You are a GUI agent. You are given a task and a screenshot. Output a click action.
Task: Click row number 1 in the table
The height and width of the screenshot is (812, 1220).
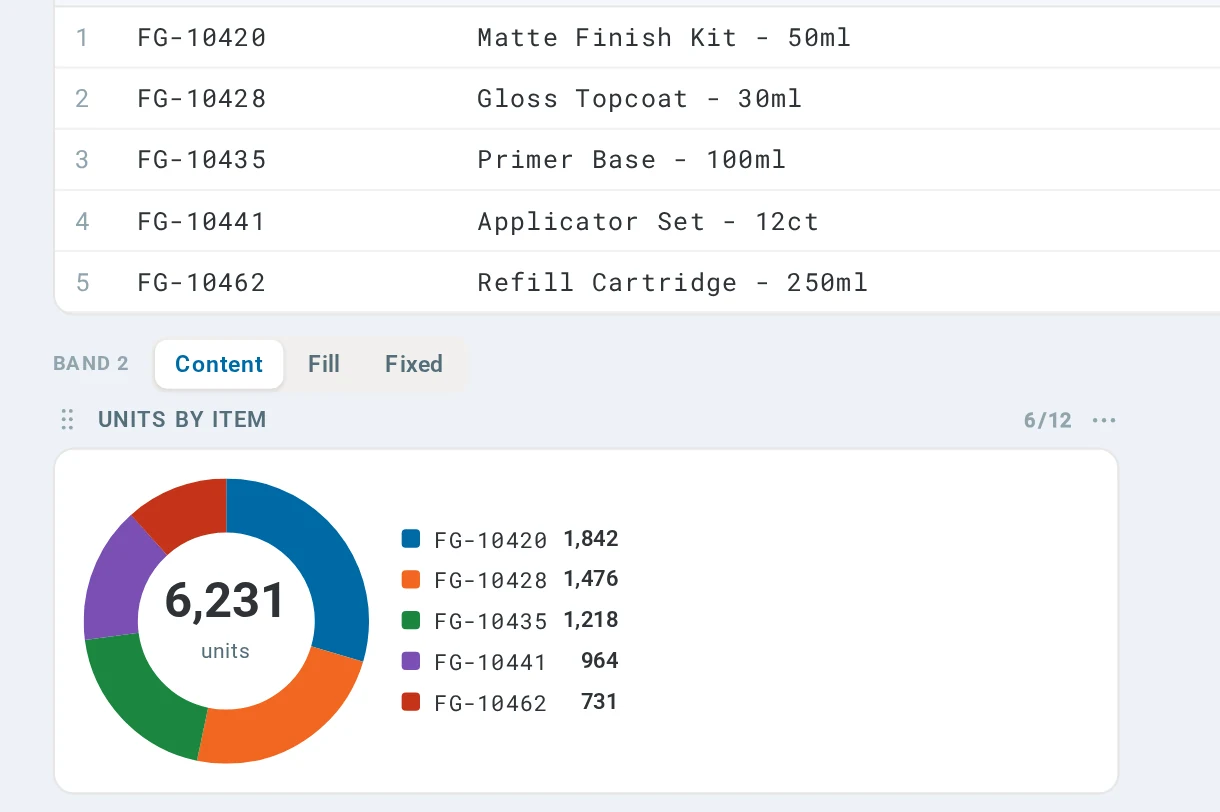tap(82, 38)
